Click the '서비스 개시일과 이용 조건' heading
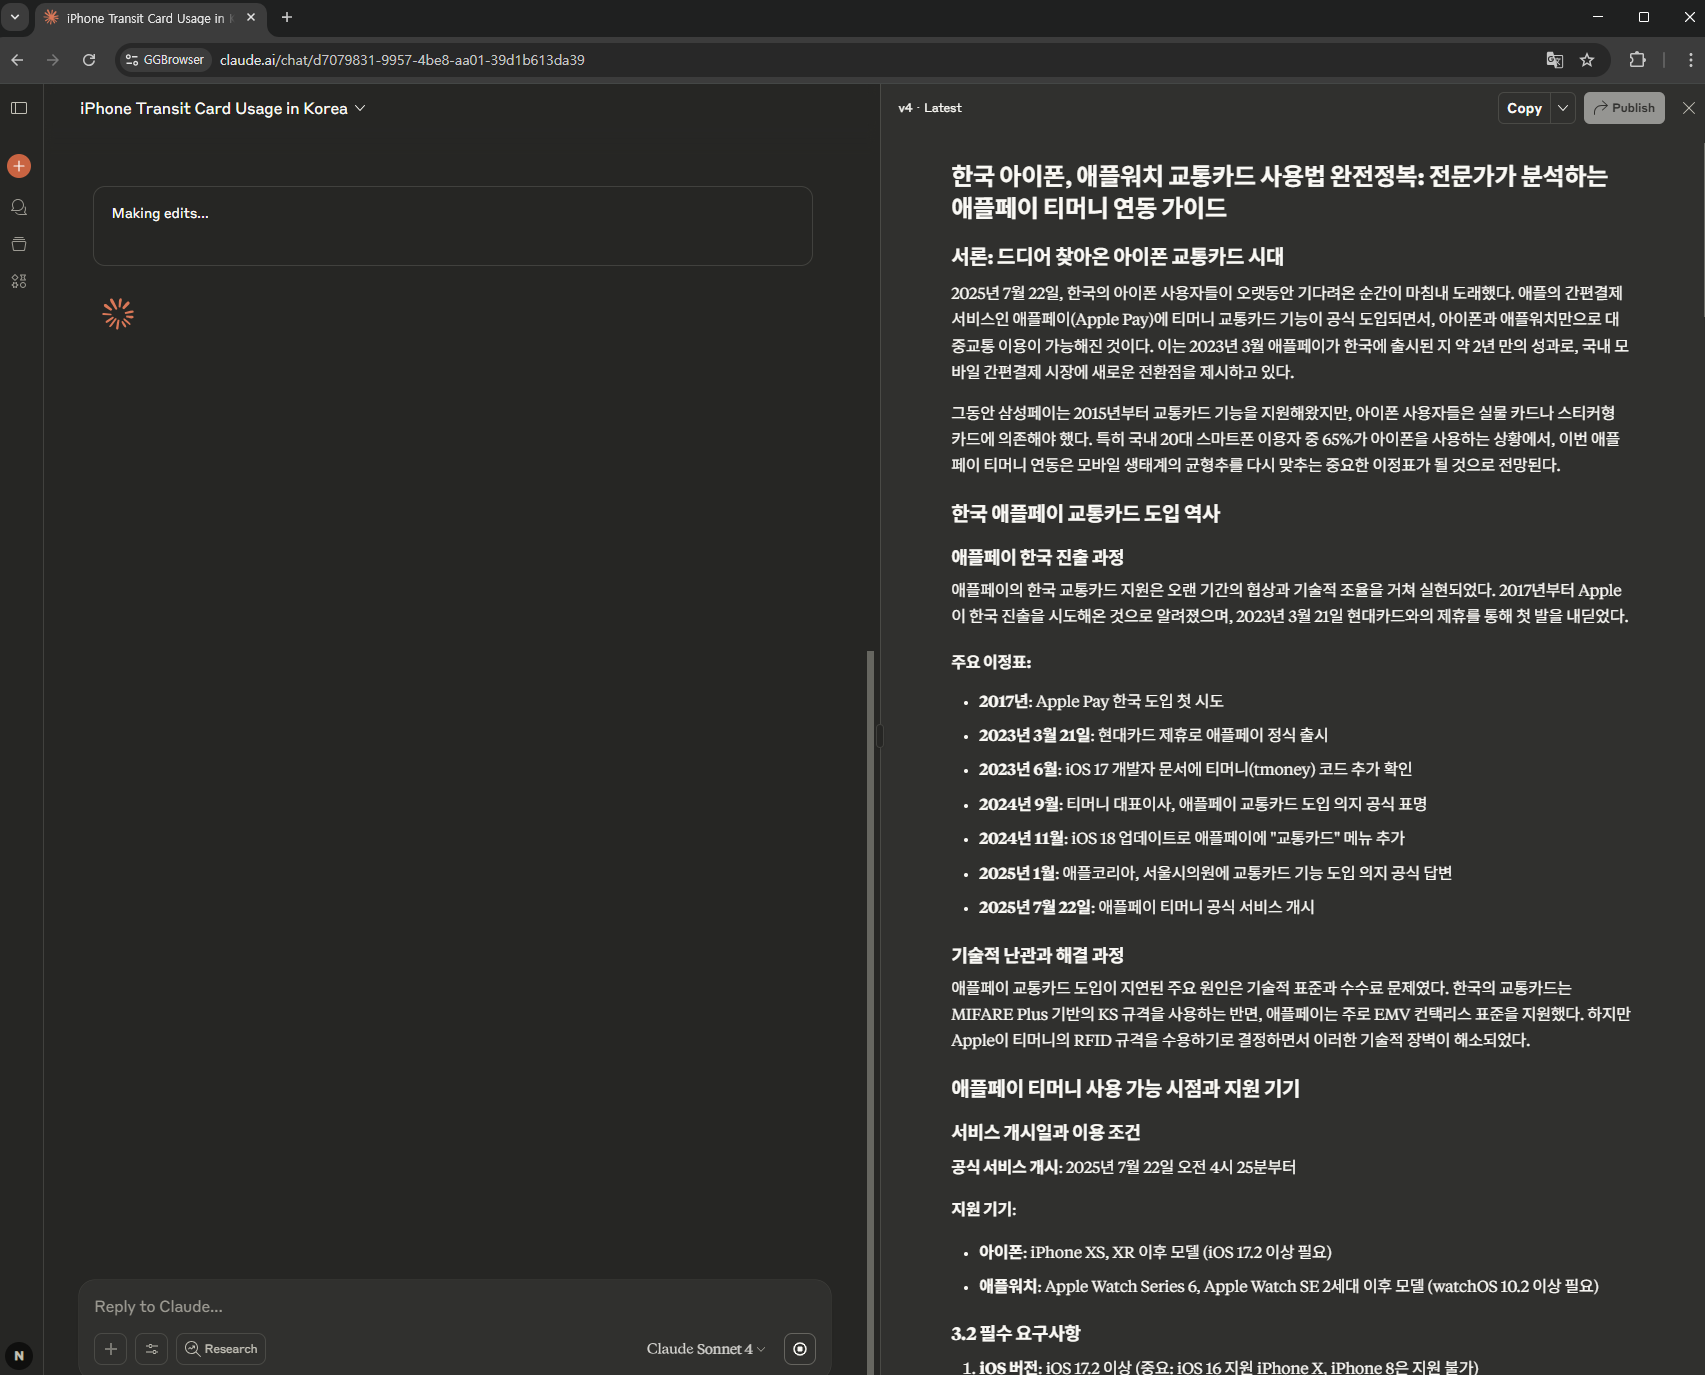This screenshot has width=1705, height=1375. click(1046, 1132)
